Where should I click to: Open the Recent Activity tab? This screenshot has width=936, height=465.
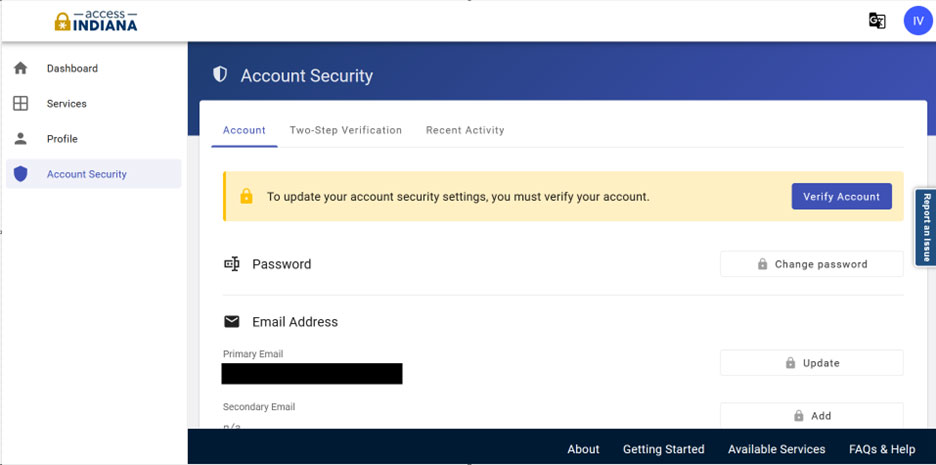coord(465,130)
